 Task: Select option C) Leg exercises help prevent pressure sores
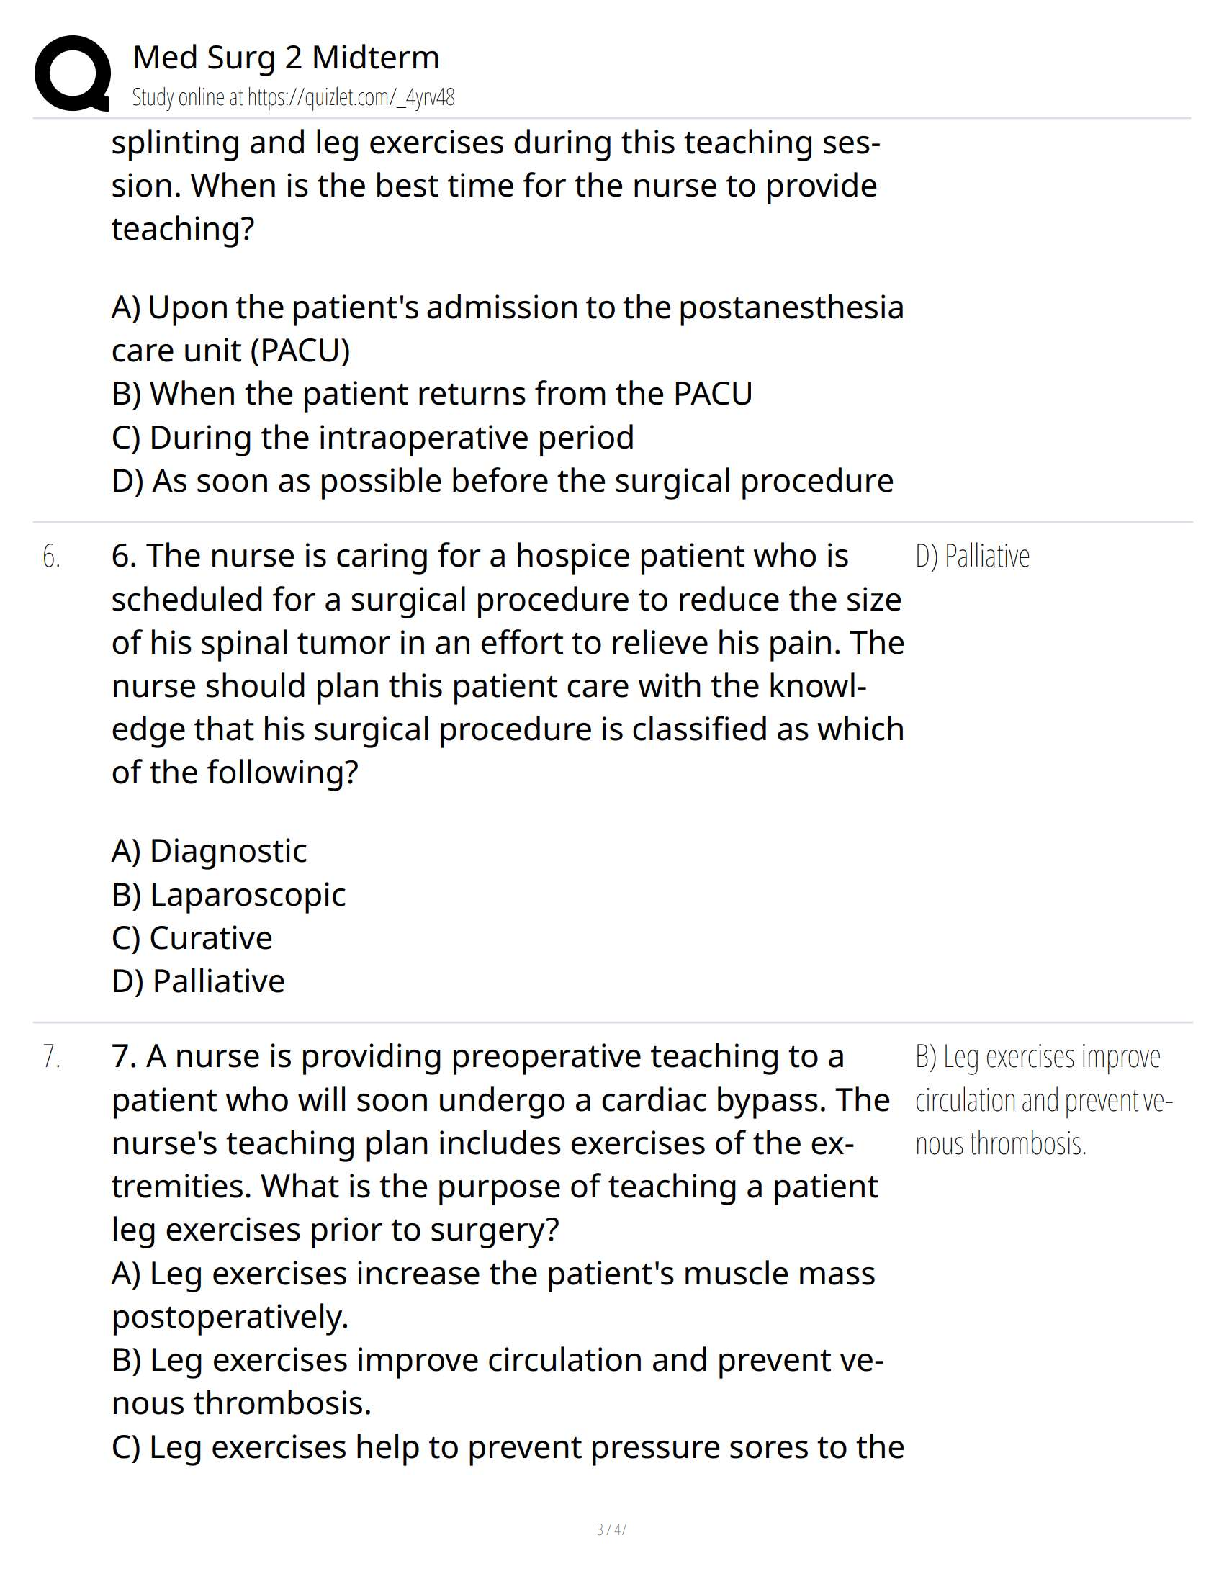508,1447
